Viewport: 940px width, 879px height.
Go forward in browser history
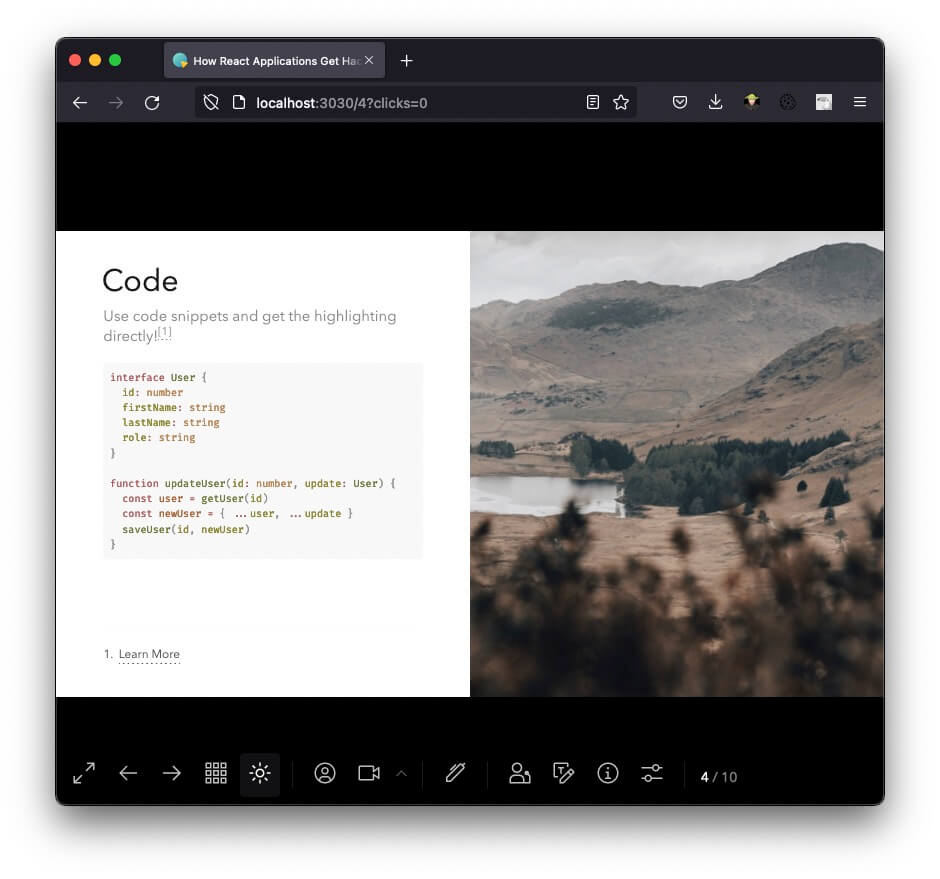click(x=116, y=103)
